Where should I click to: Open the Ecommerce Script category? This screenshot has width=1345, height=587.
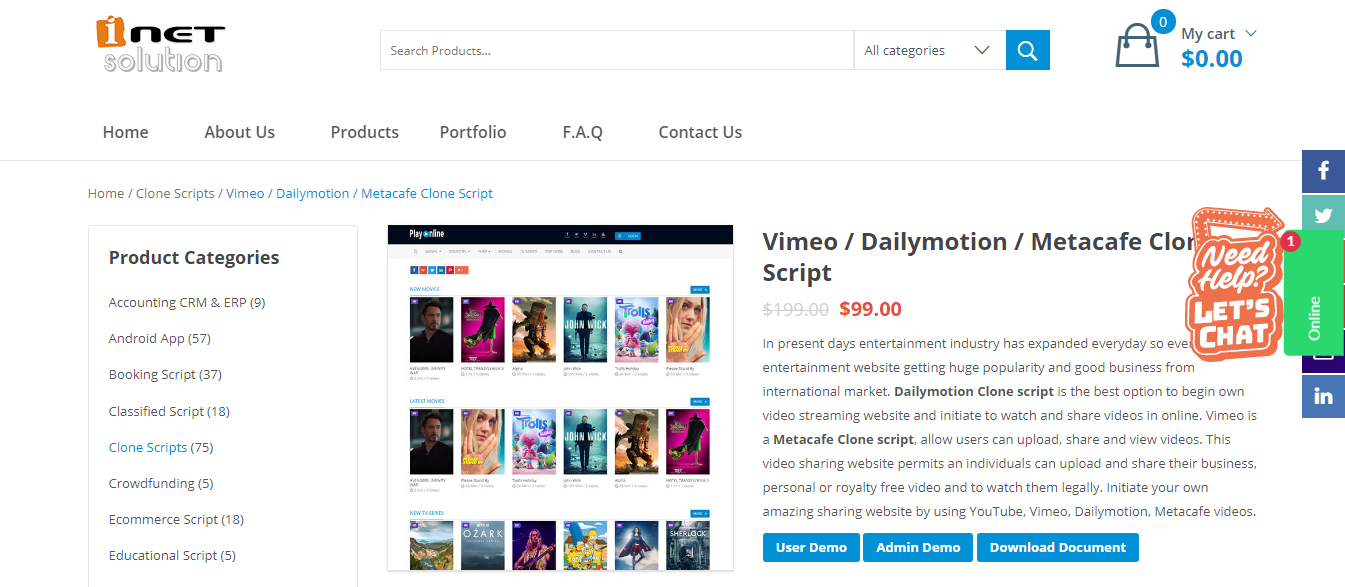176,519
